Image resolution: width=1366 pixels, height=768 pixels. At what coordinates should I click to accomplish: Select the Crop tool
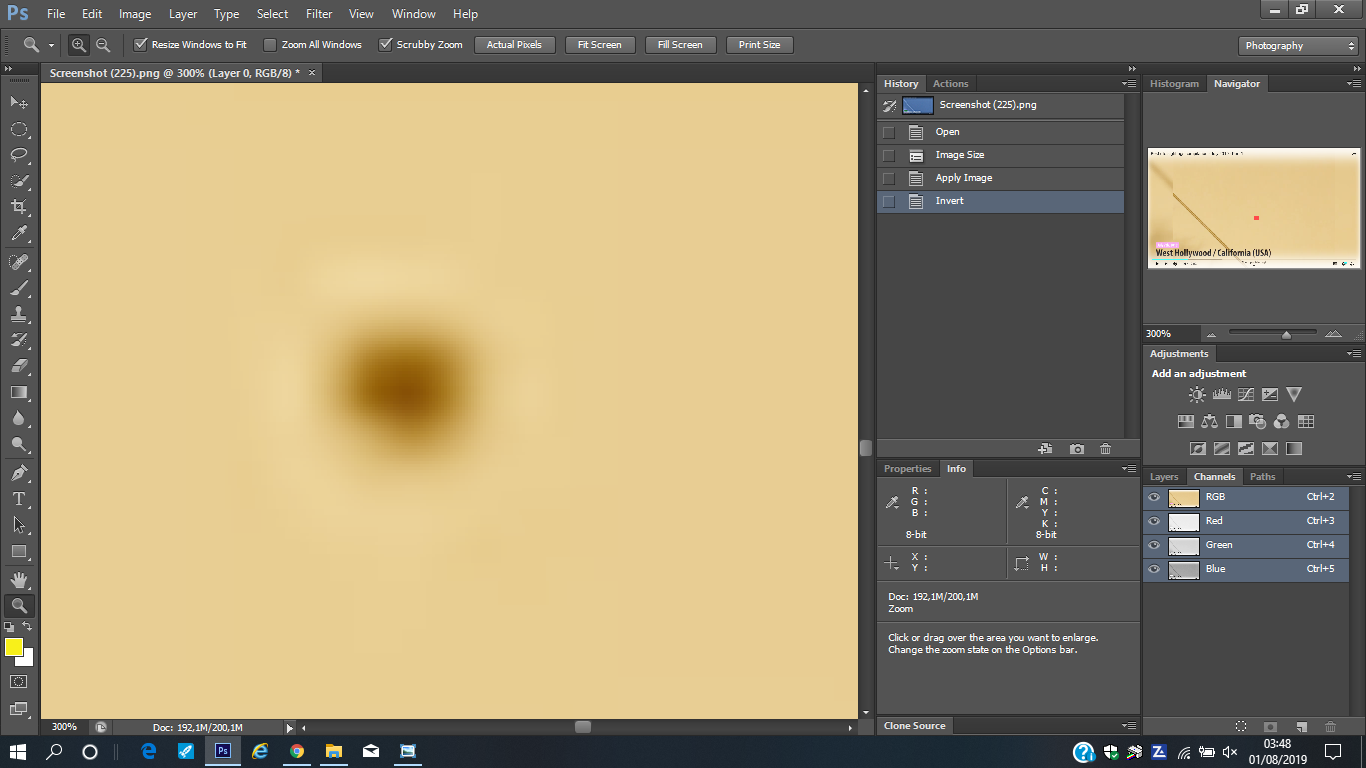[x=18, y=207]
